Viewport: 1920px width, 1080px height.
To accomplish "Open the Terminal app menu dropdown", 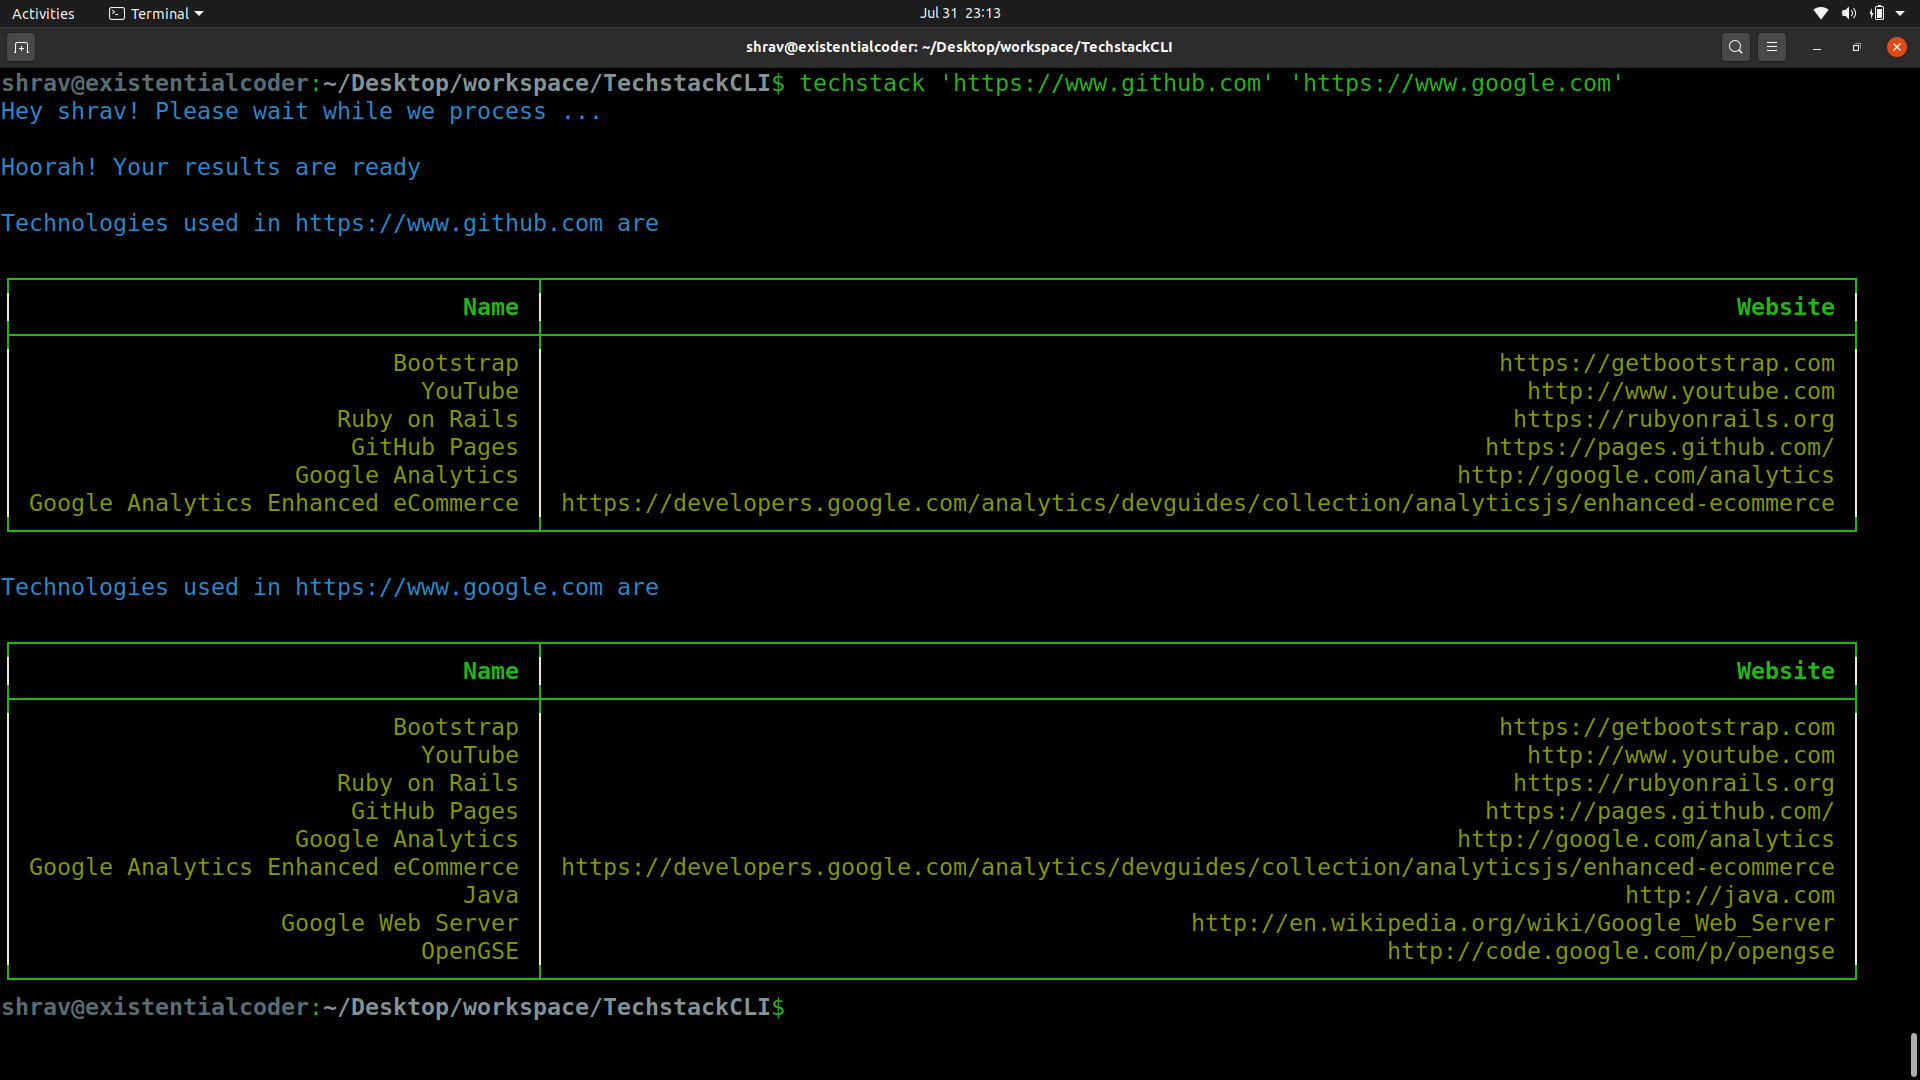I will tap(157, 13).
